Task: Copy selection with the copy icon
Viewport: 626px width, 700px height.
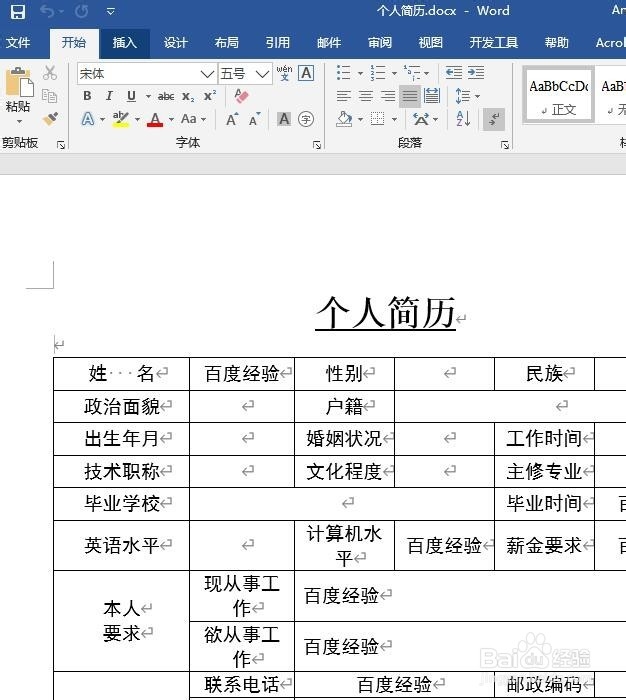Action: tap(50, 96)
